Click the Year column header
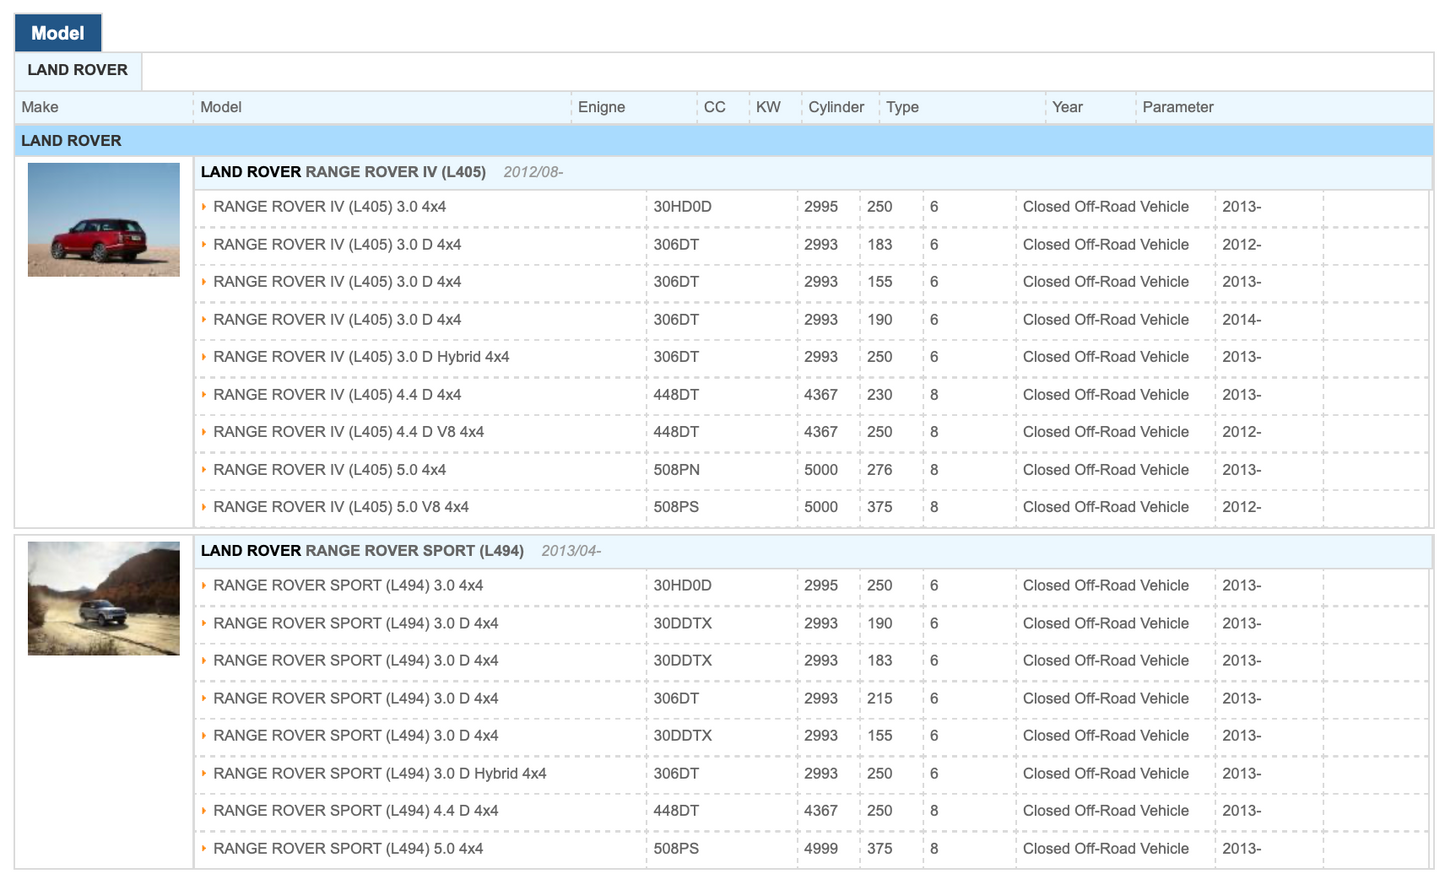 click(x=1067, y=107)
